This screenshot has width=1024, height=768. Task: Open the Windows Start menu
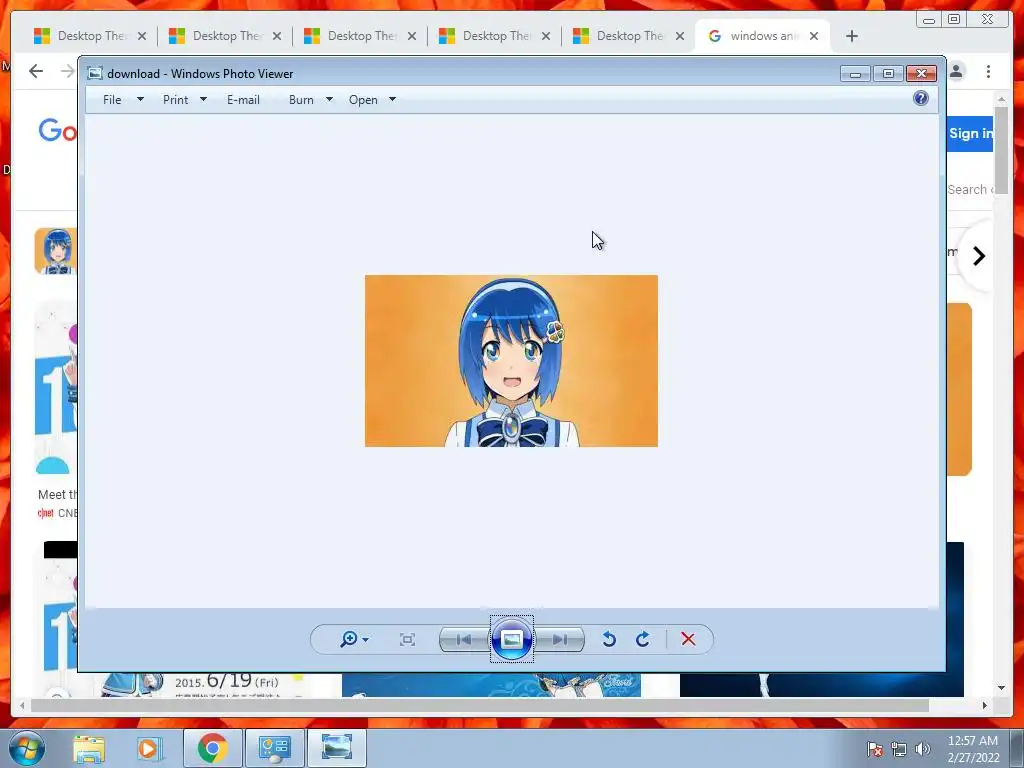coord(27,748)
